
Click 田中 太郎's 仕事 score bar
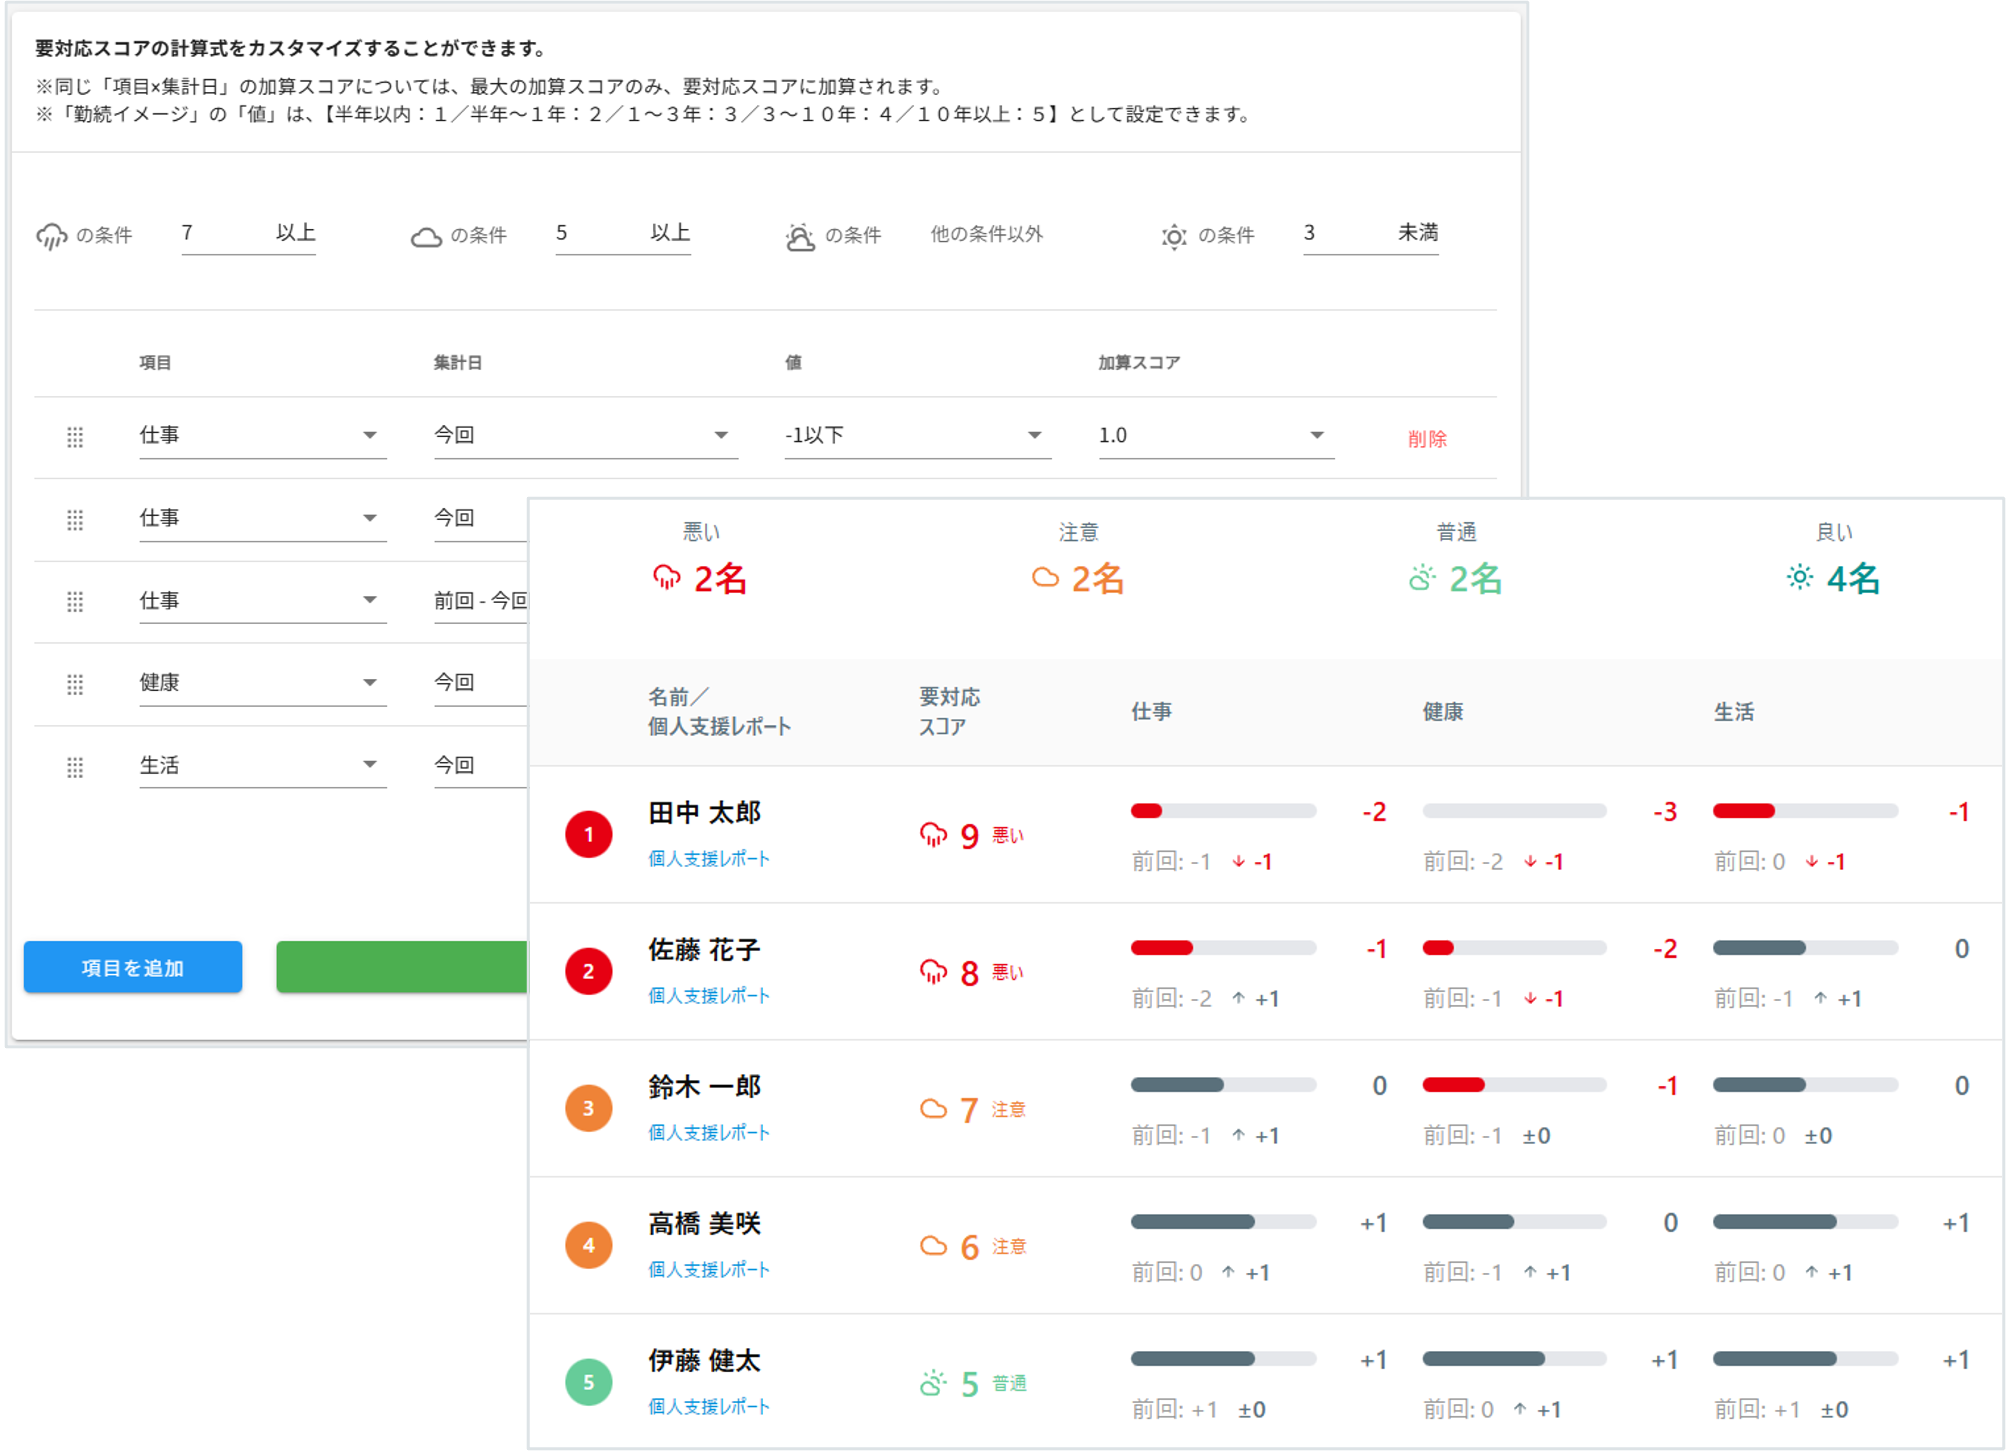pos(1222,811)
